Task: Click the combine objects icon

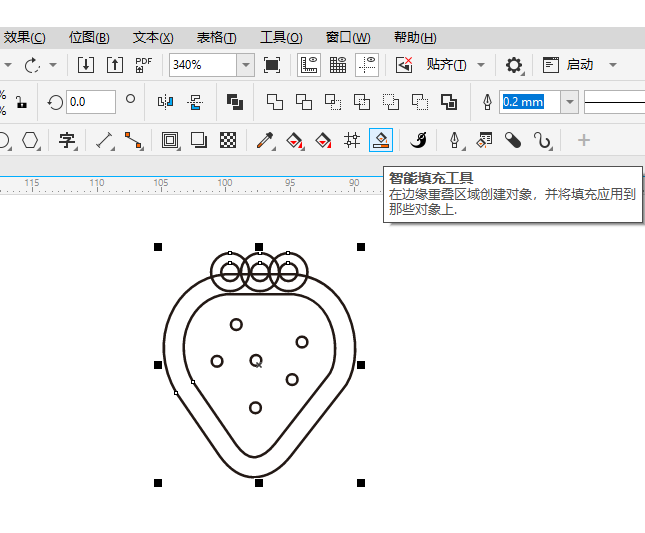Action: [x=234, y=102]
